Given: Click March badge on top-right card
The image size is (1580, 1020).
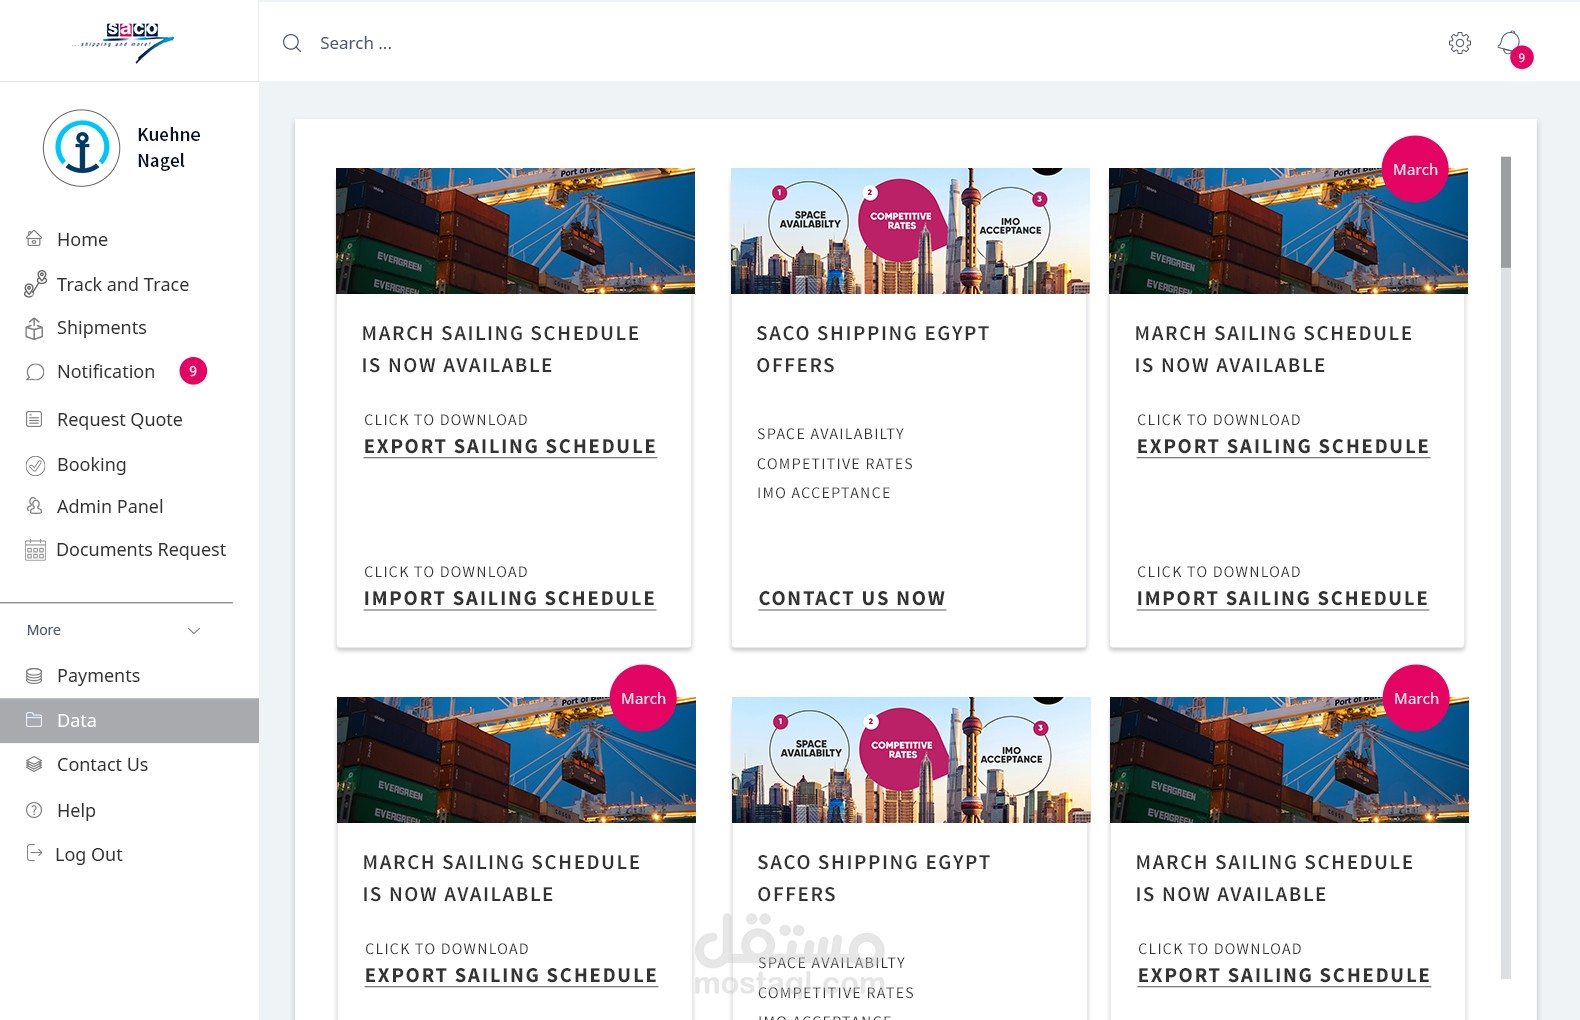Looking at the screenshot, I should tap(1415, 169).
